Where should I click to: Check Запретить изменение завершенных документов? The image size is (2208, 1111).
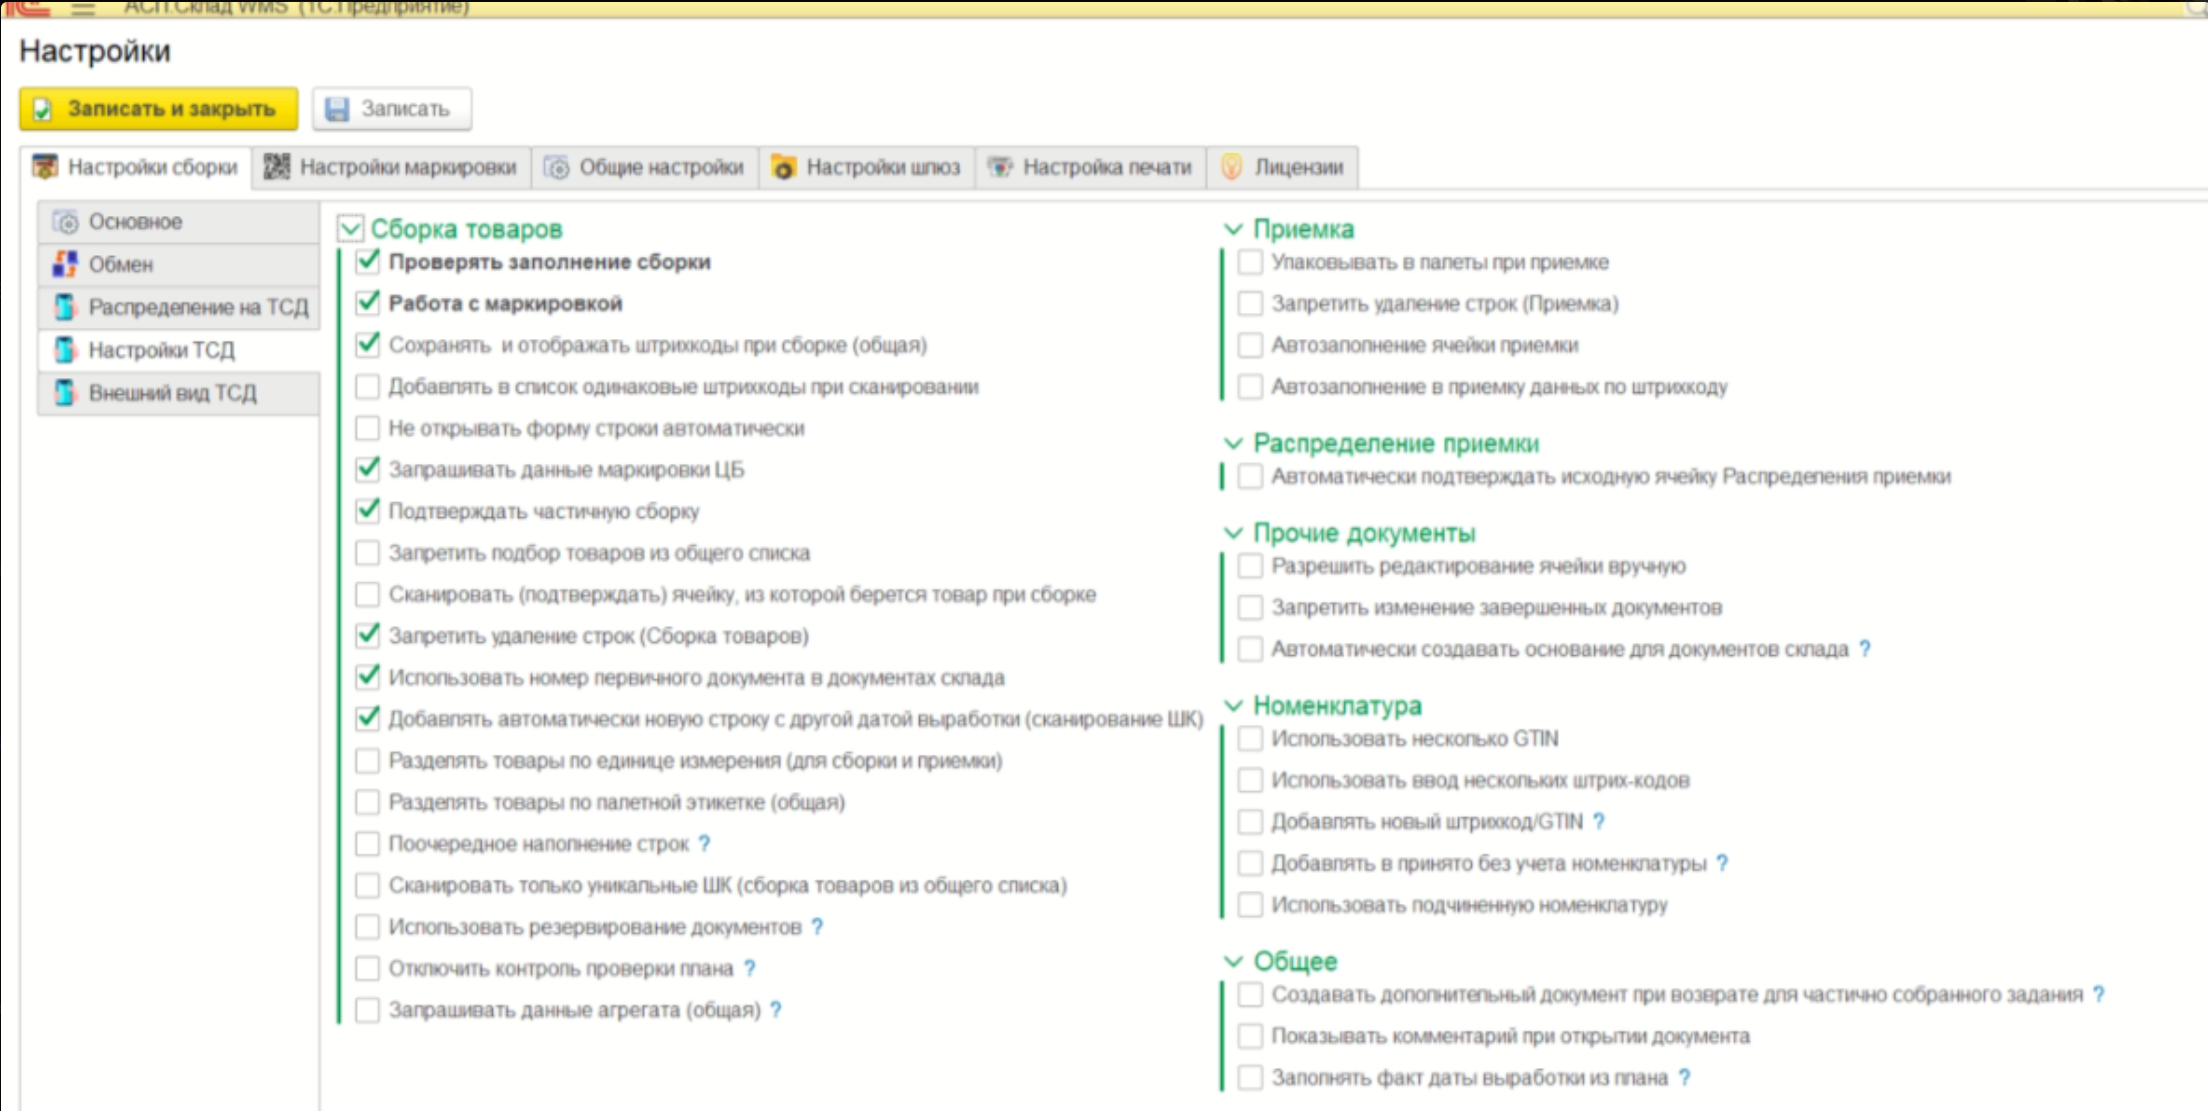[1250, 608]
